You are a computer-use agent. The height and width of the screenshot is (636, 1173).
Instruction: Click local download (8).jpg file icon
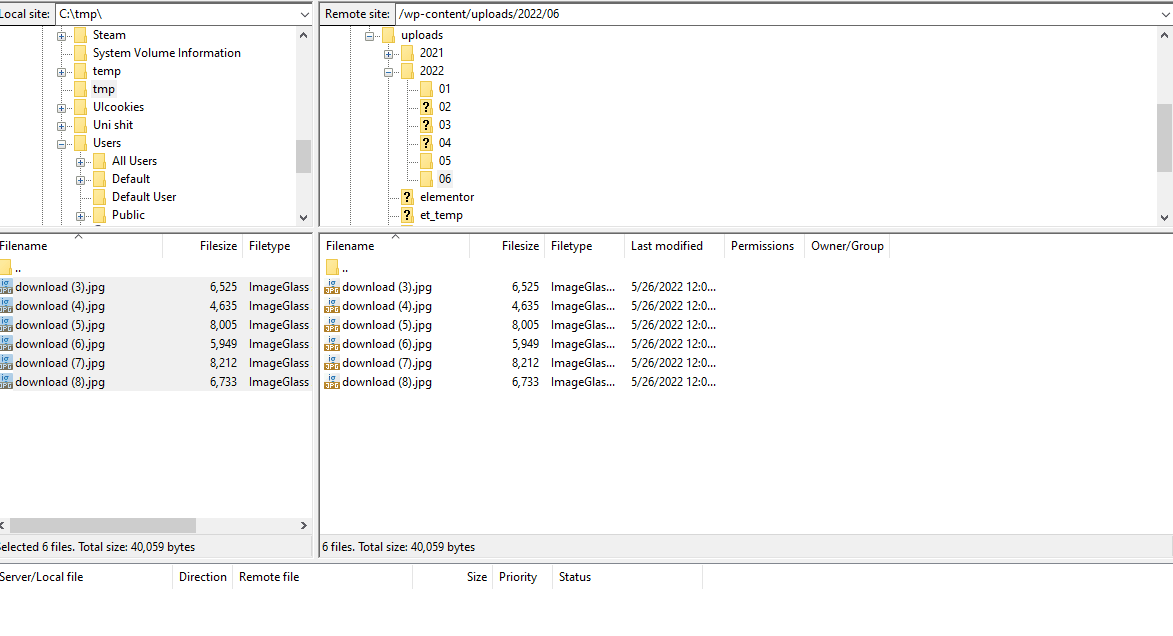[6, 382]
